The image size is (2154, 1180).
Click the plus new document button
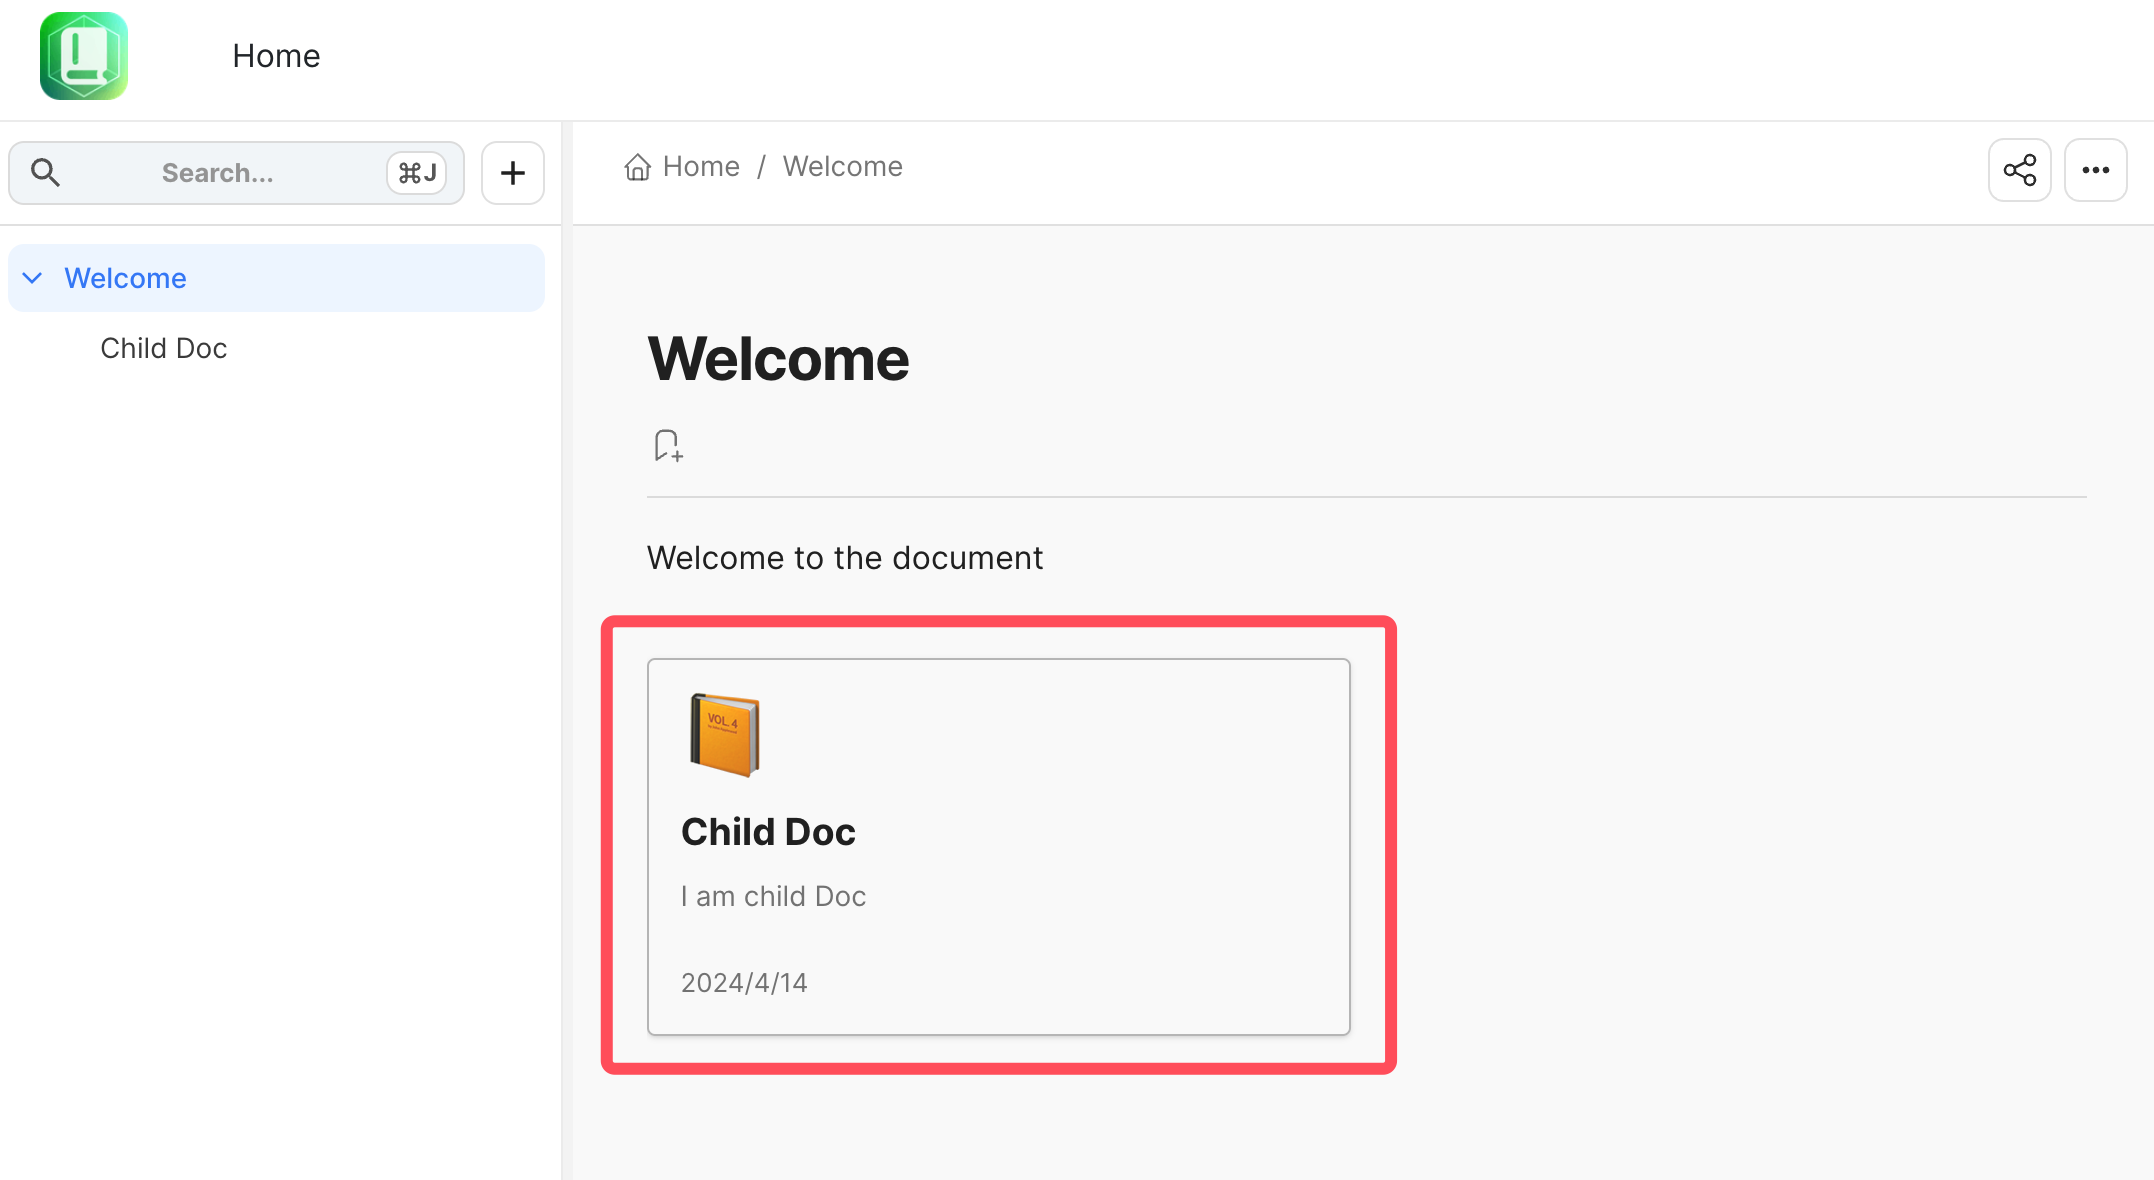point(512,173)
